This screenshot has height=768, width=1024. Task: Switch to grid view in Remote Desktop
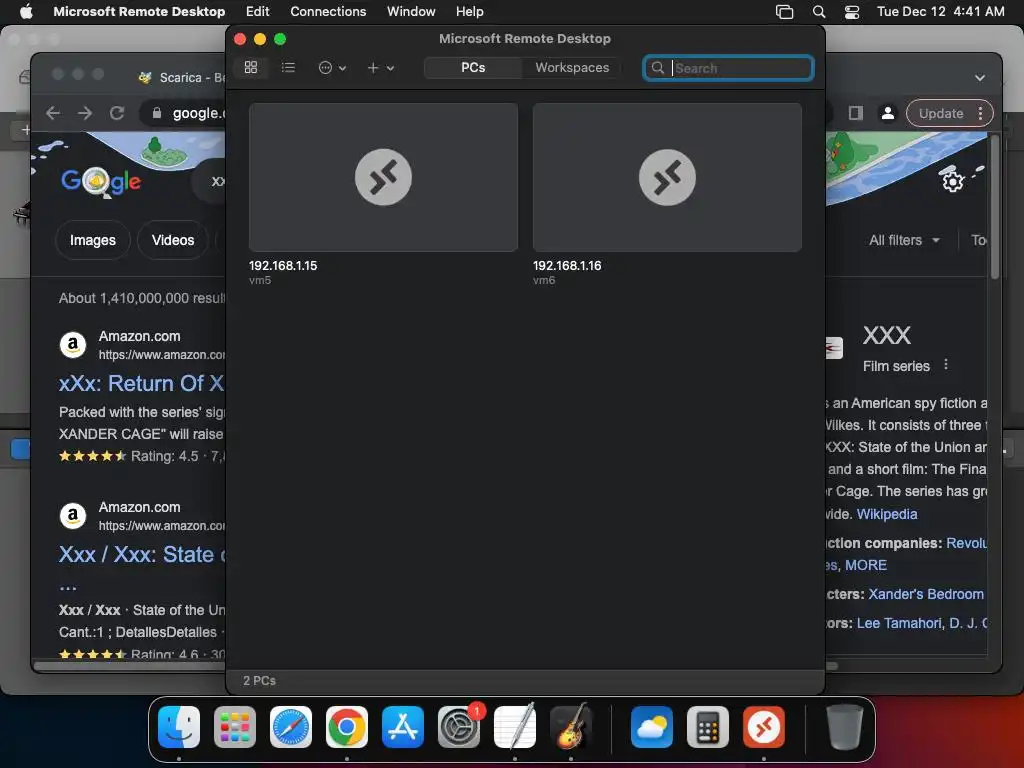[251, 67]
